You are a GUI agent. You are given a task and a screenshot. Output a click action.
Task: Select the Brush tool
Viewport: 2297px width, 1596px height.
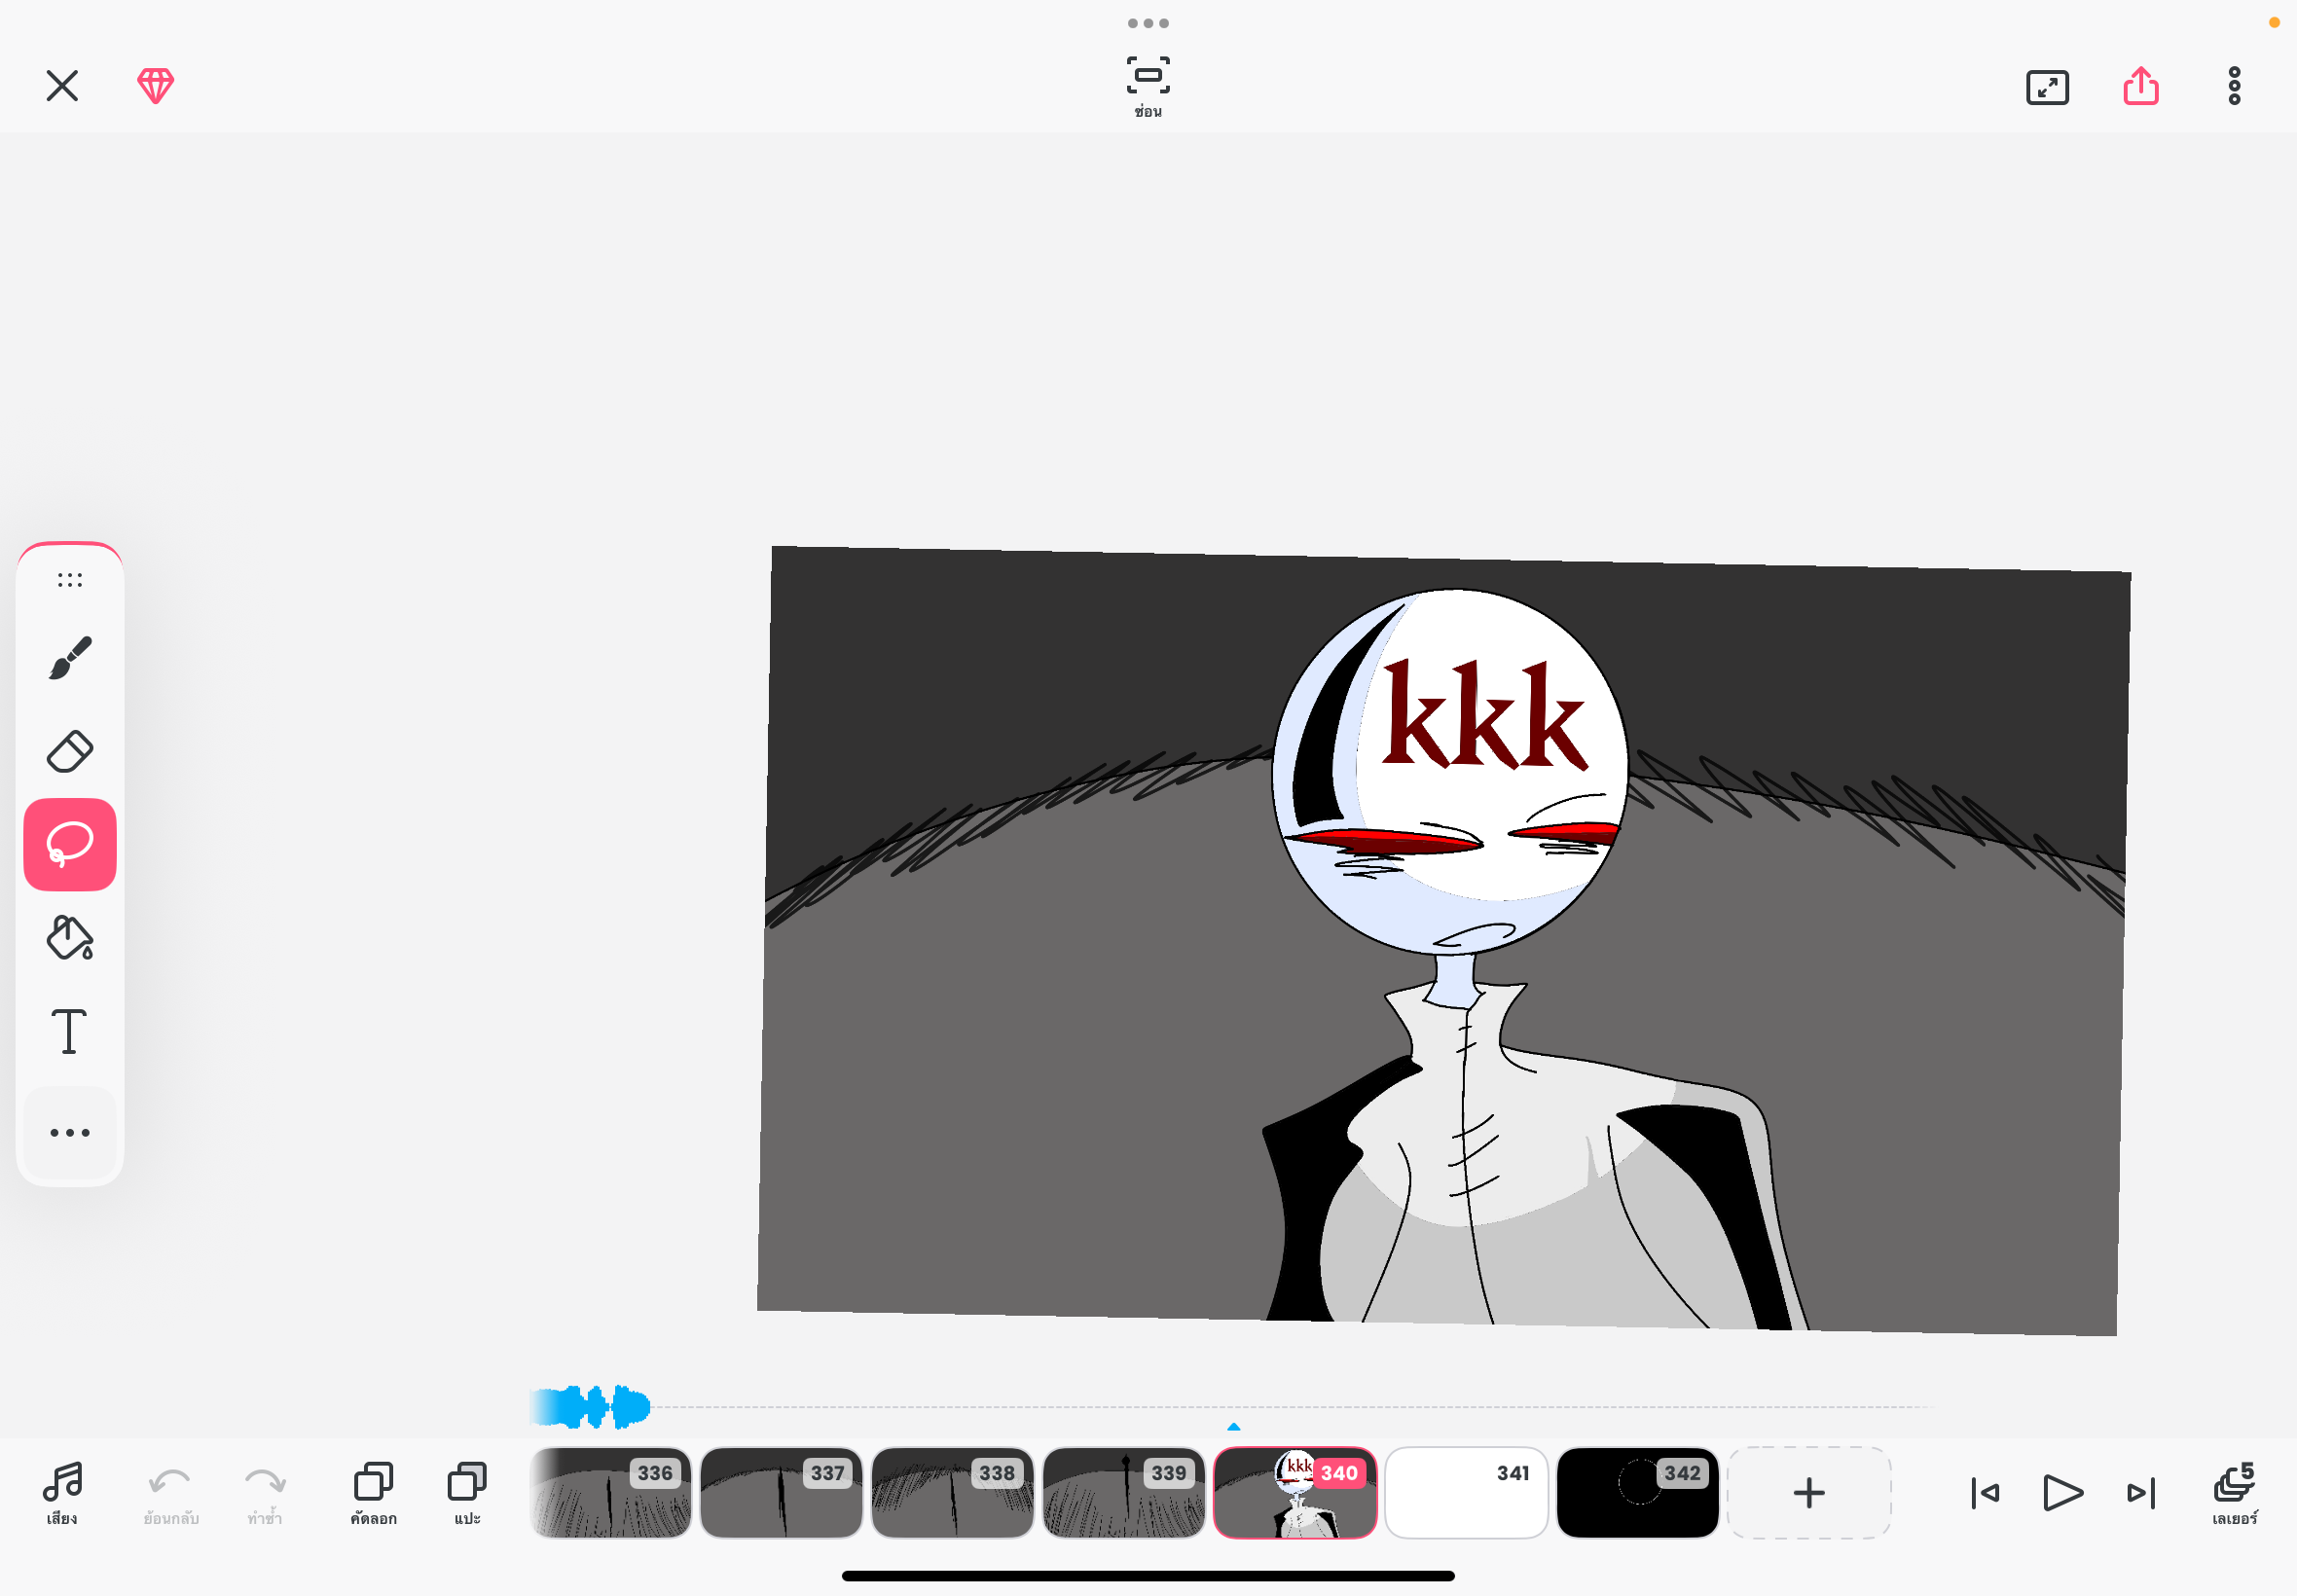tap(70, 658)
